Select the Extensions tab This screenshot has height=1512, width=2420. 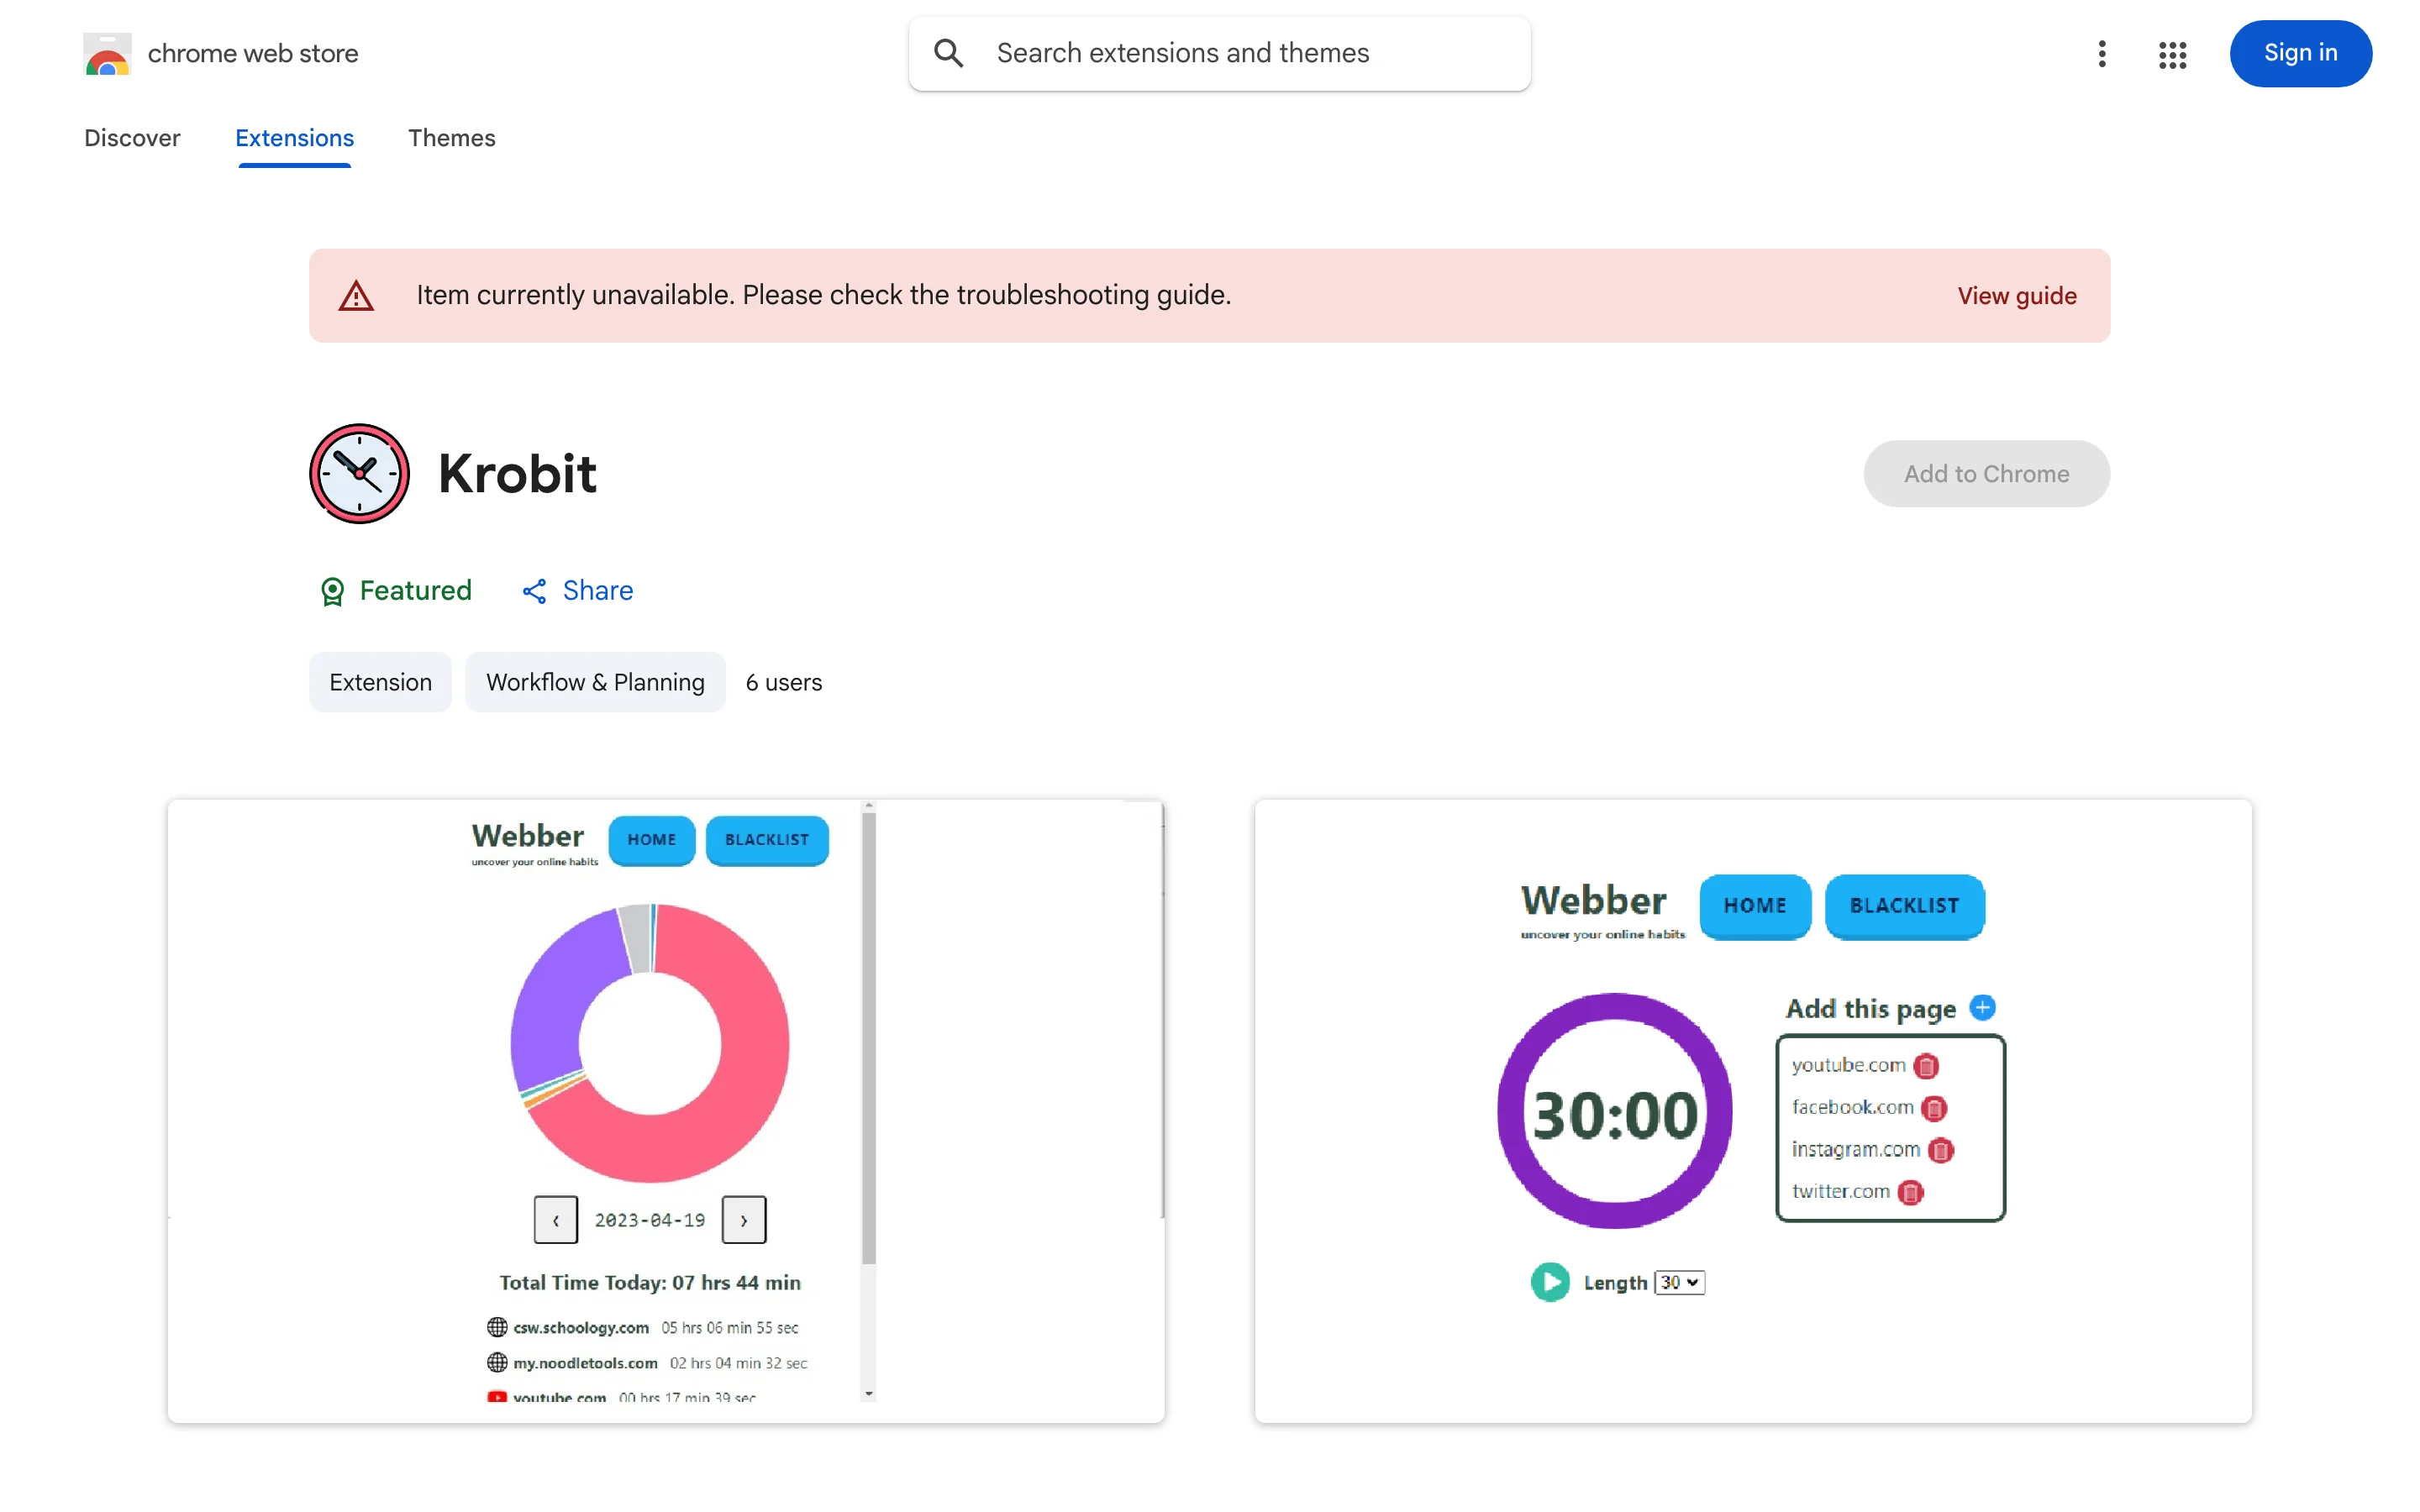(294, 138)
